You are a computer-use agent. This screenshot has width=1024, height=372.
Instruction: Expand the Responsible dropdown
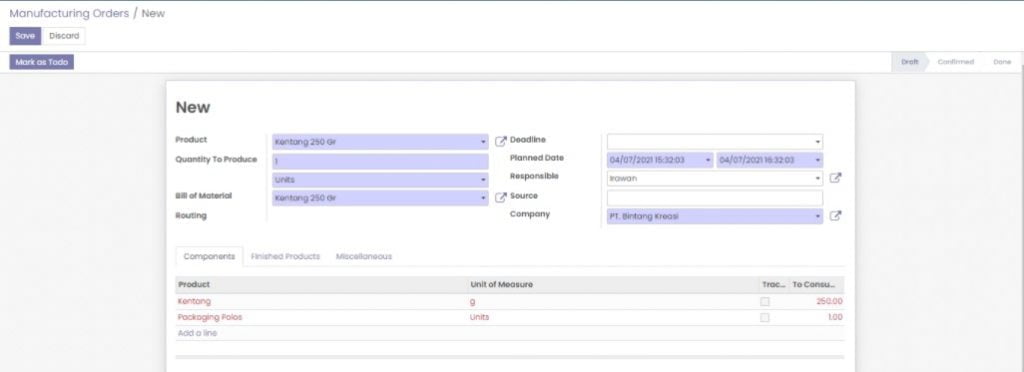(x=818, y=178)
